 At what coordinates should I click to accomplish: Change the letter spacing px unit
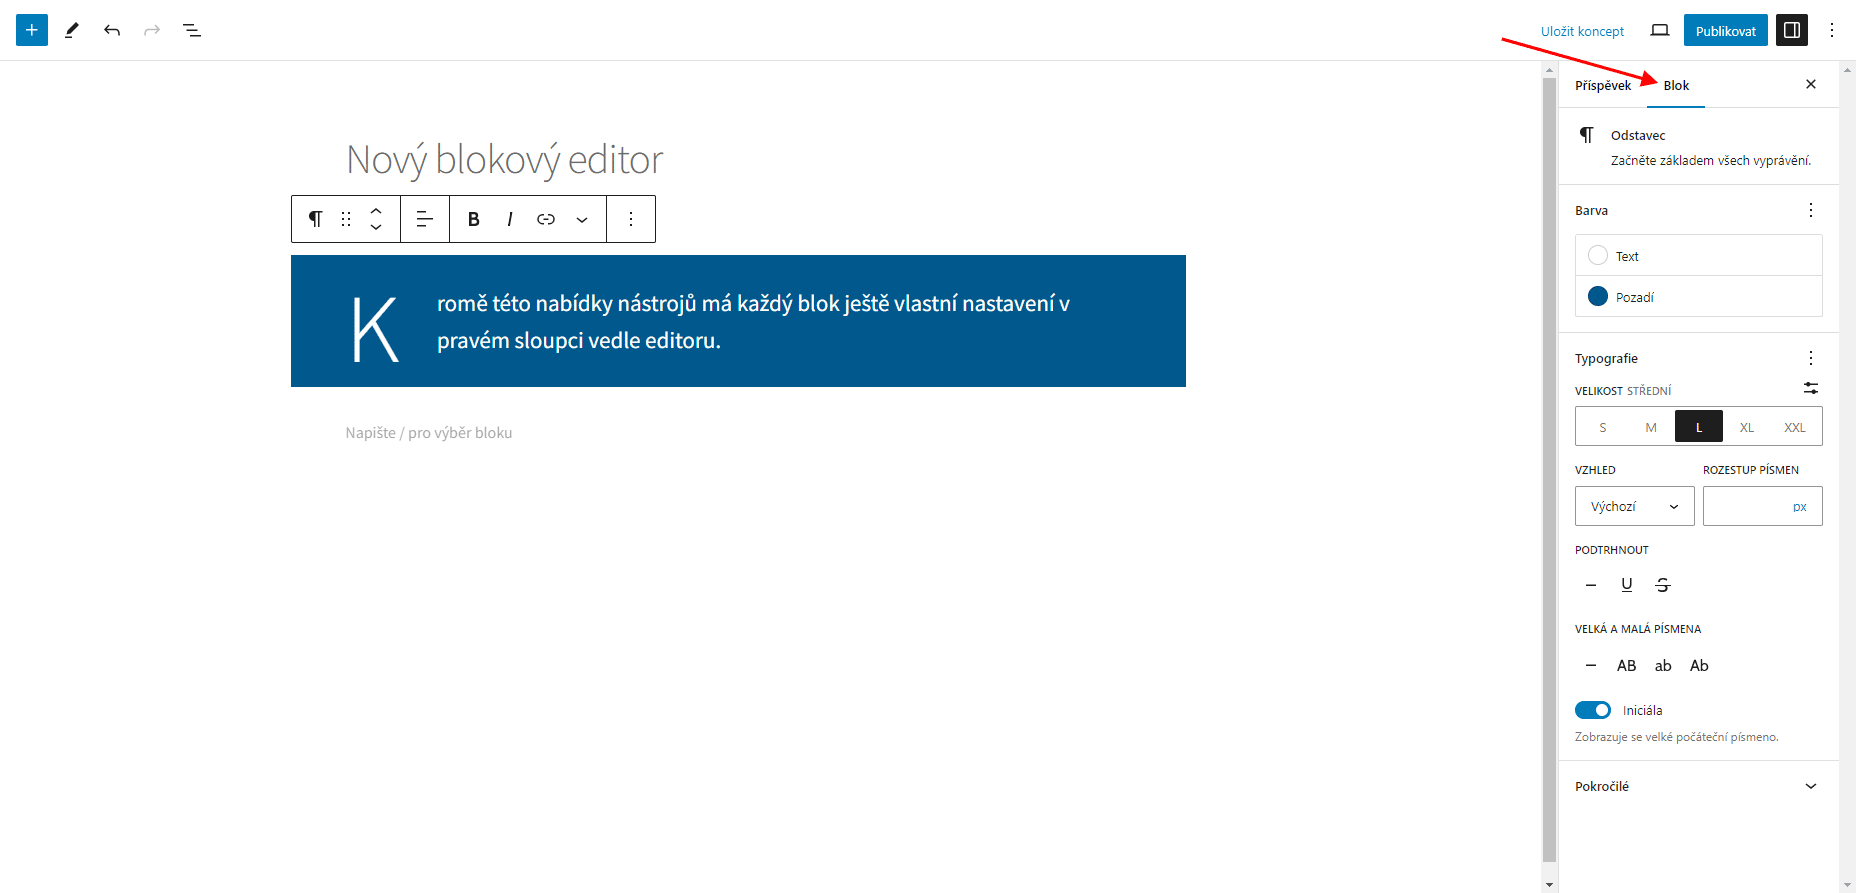pyautogui.click(x=1800, y=507)
